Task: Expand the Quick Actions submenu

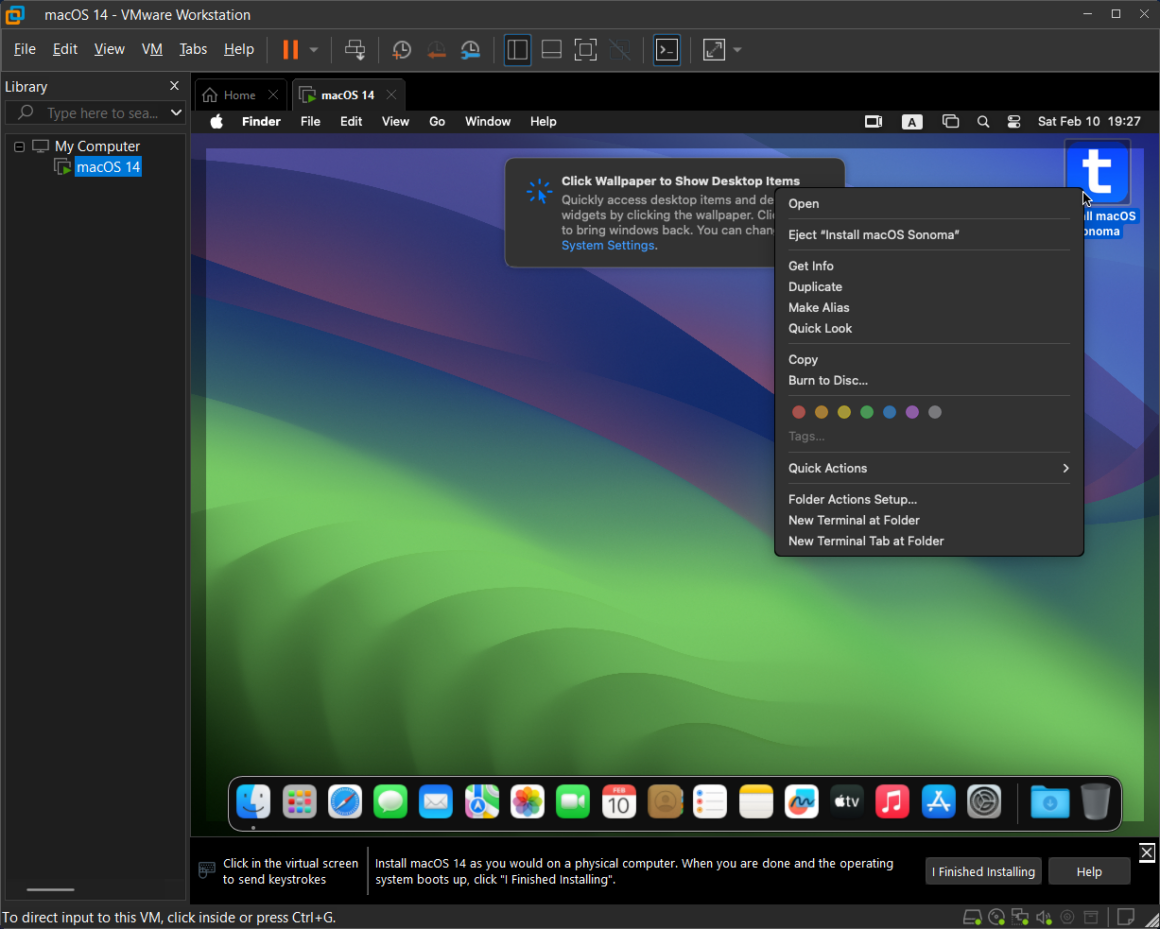Action: click(928, 468)
